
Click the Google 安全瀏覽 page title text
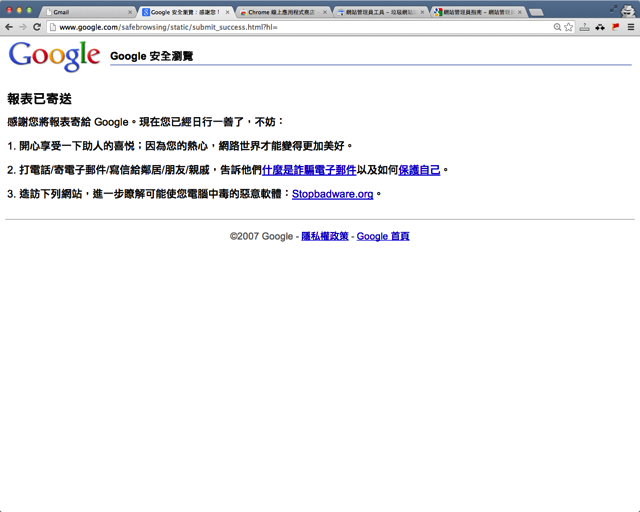[x=151, y=56]
